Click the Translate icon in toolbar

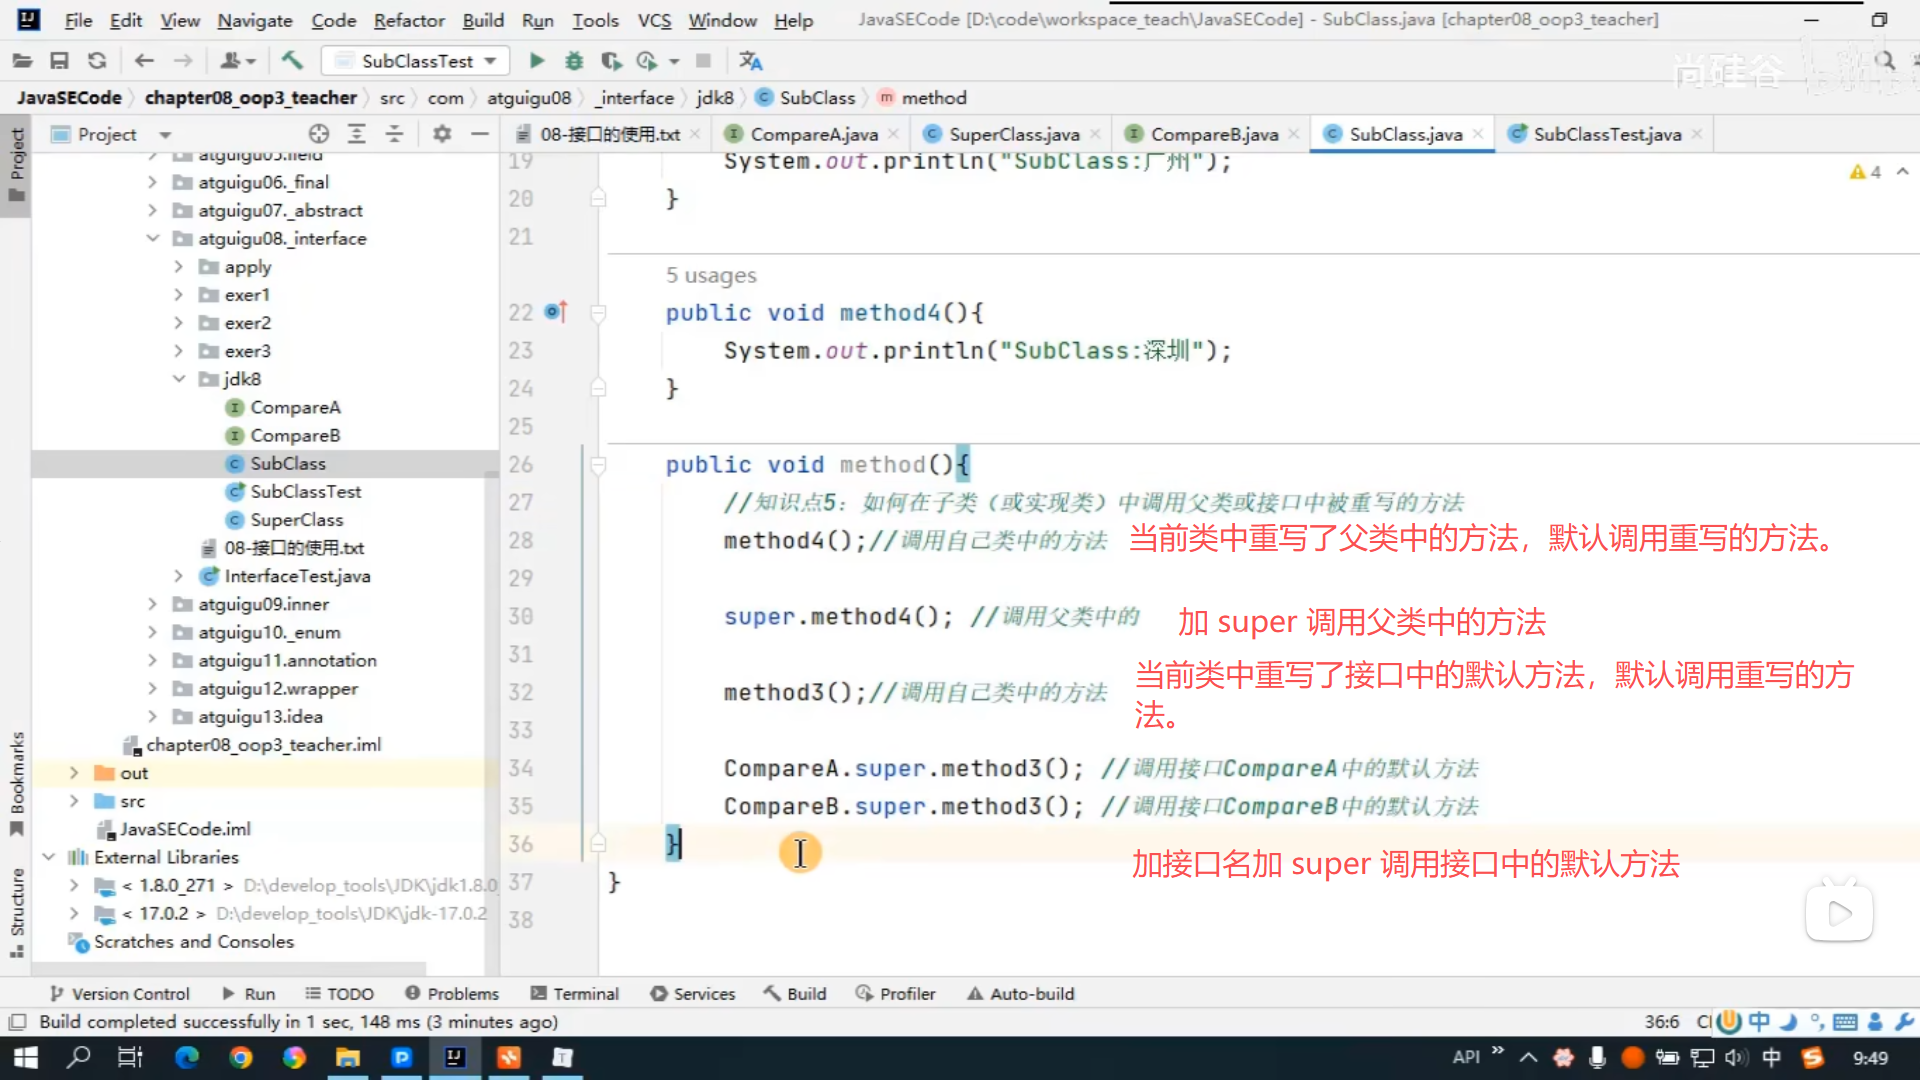(x=750, y=61)
